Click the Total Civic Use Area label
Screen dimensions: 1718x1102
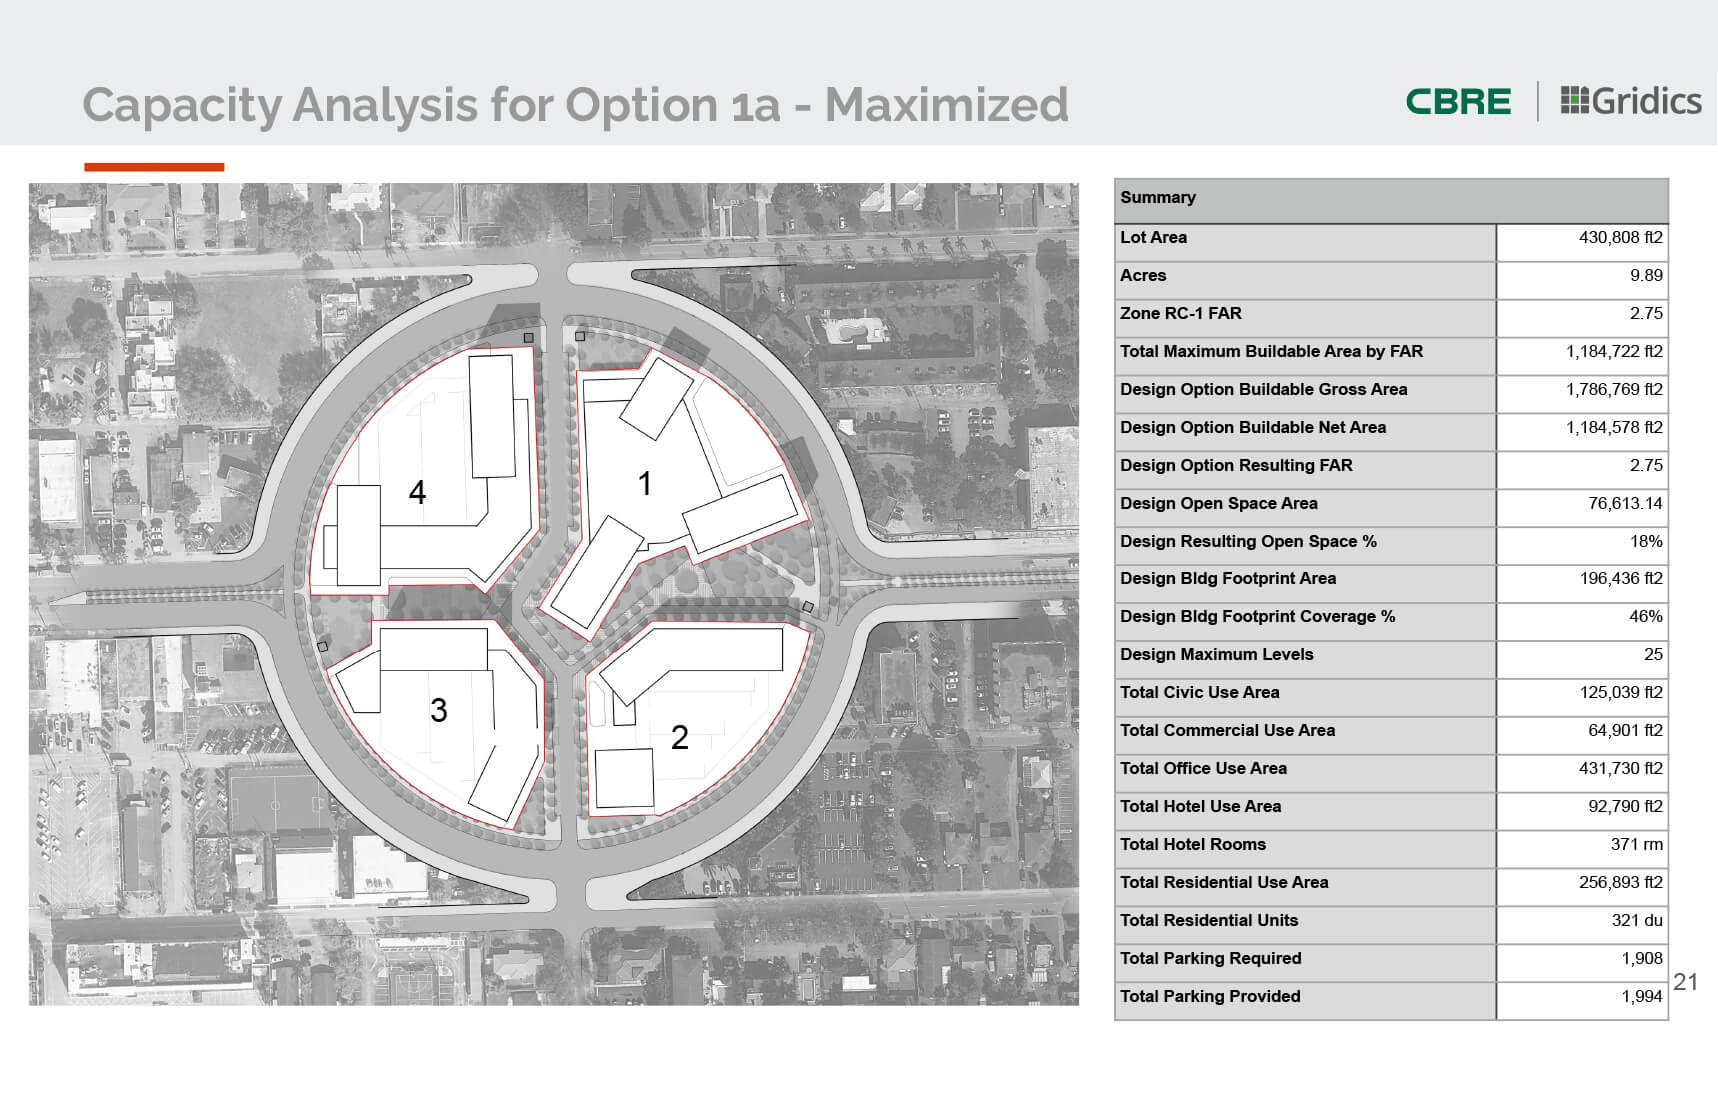point(1199,693)
